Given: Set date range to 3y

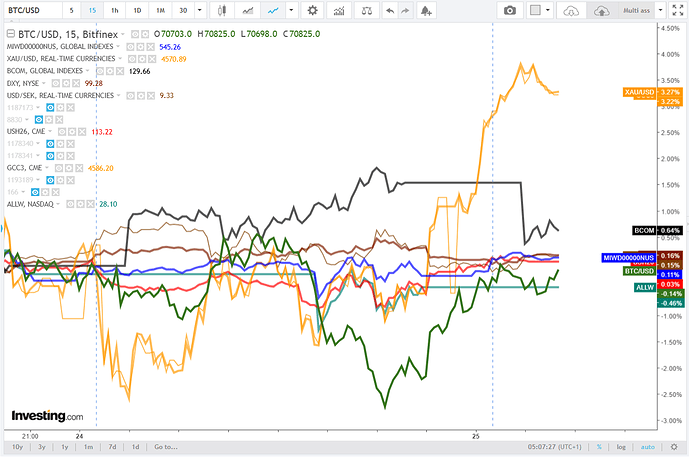Looking at the screenshot, I should (41, 447).
